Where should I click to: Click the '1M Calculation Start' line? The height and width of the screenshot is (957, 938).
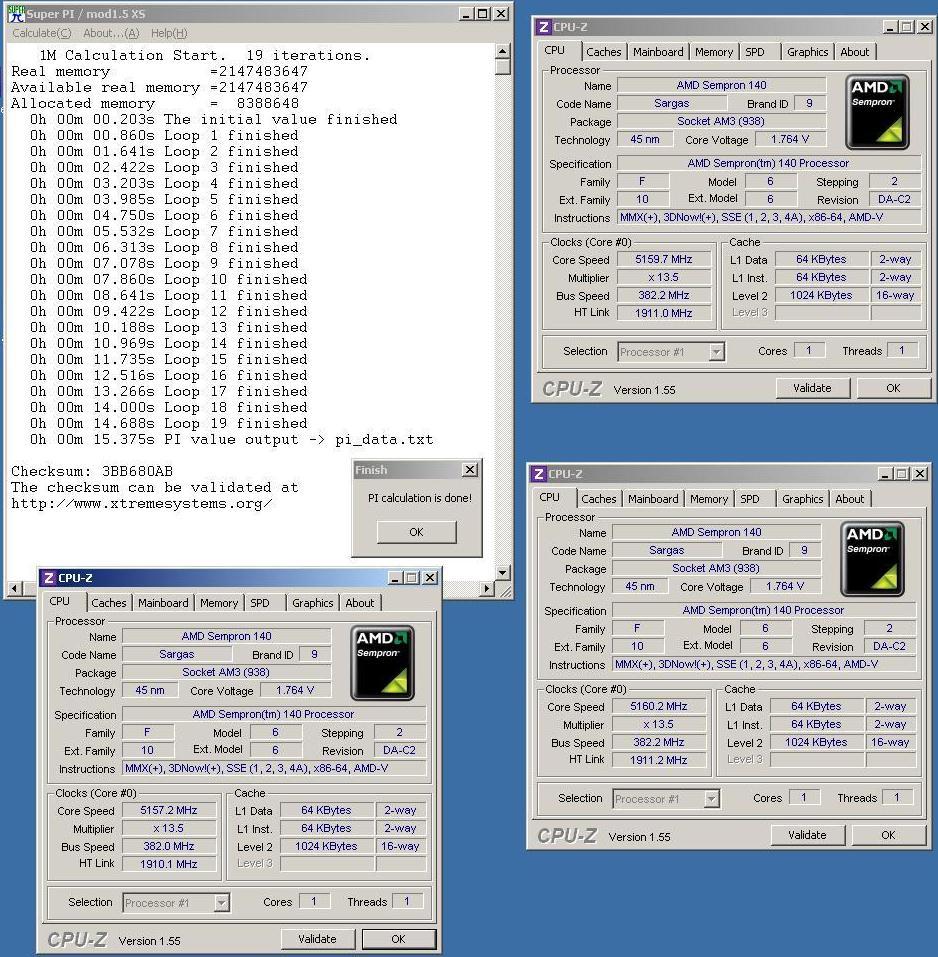[x=204, y=55]
